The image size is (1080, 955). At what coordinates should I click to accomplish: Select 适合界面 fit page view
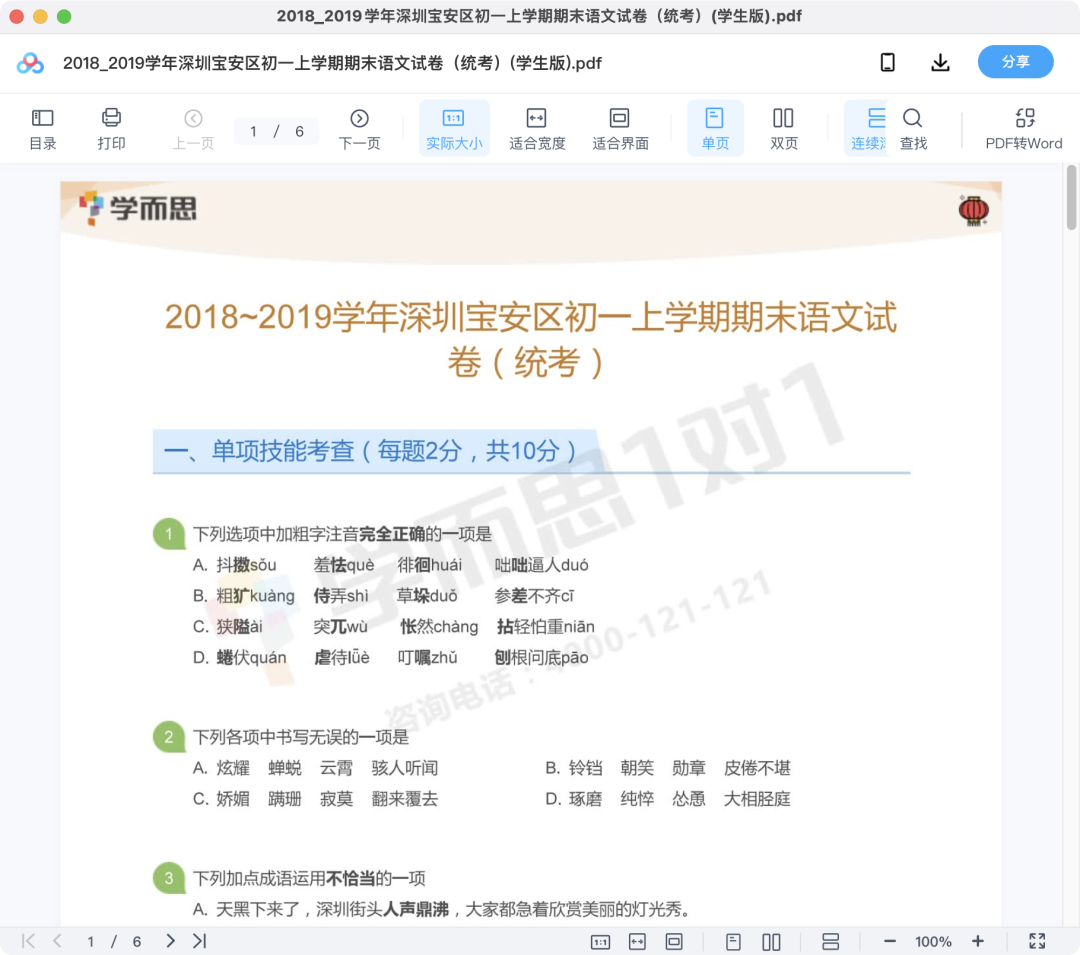point(620,129)
